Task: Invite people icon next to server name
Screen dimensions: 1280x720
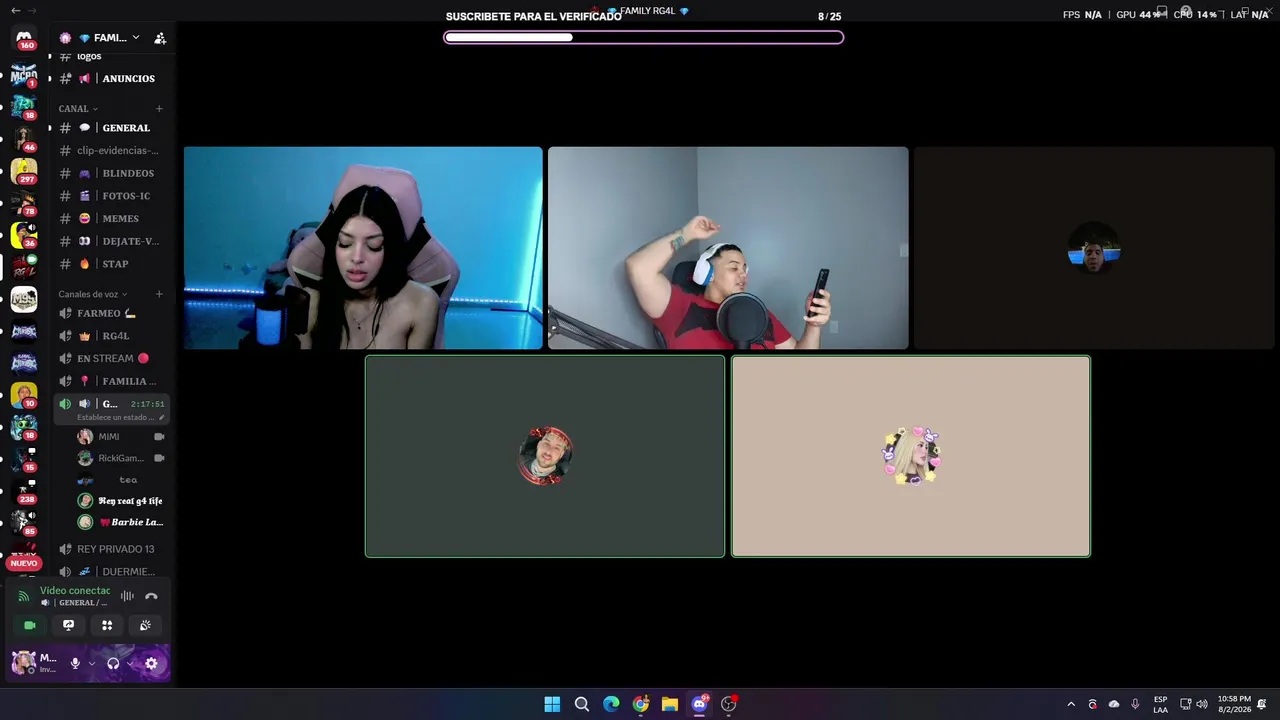Action: pos(160,38)
